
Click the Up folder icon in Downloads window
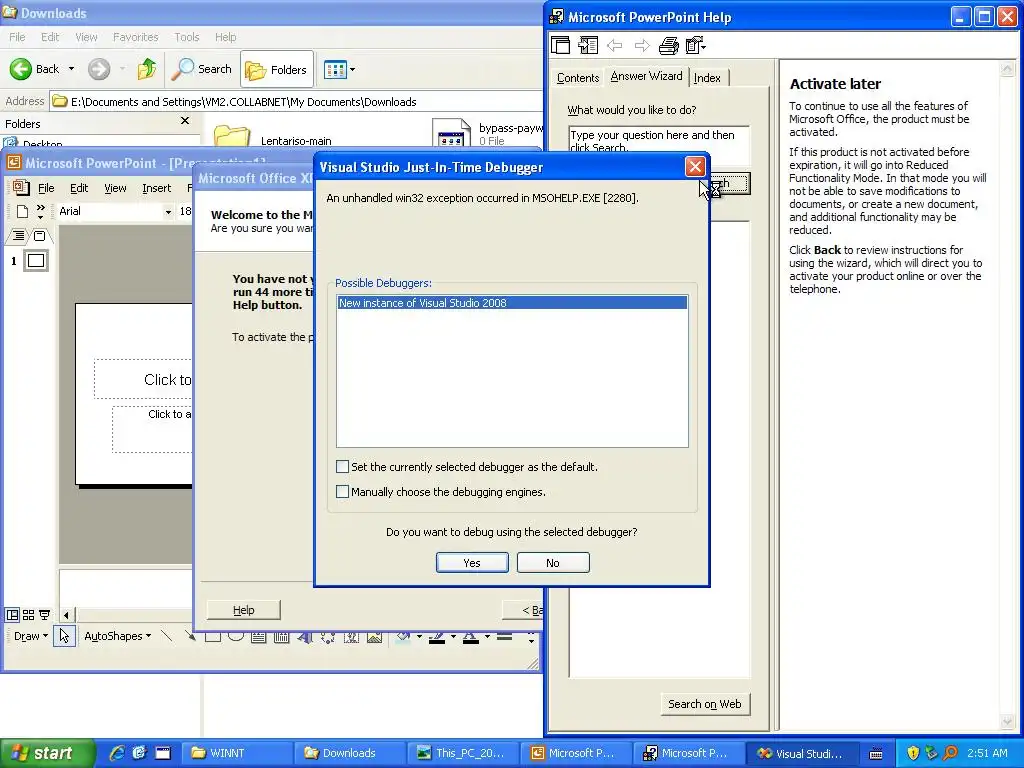147,69
